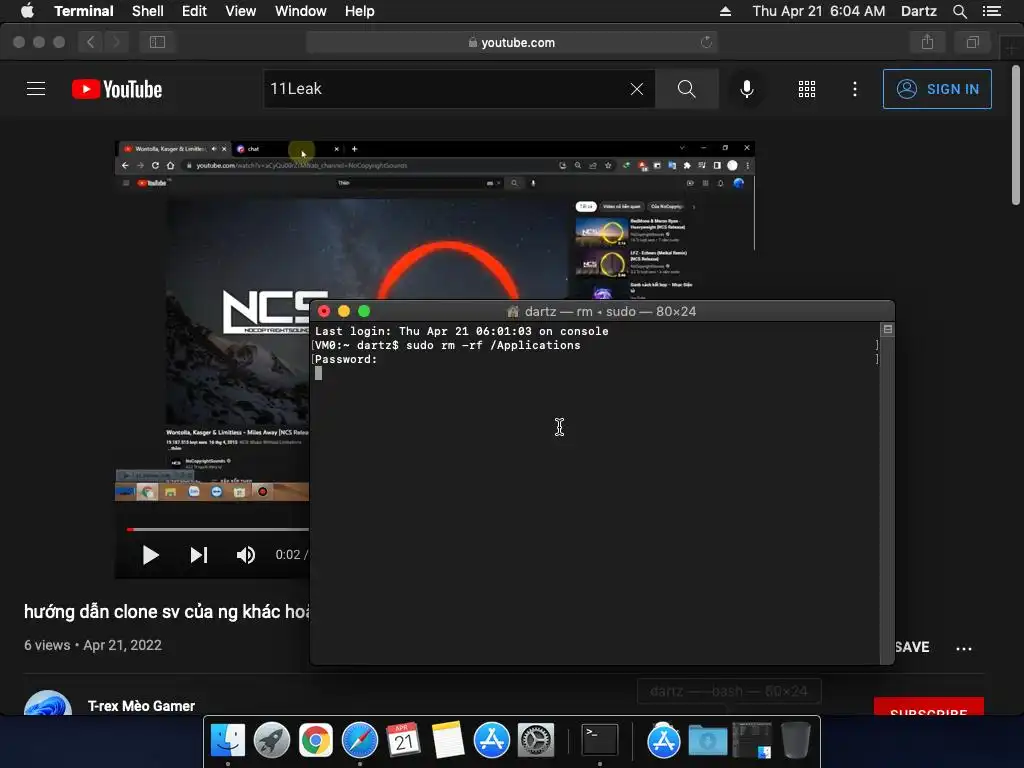
Task: Open the Edit menu
Action: [x=194, y=11]
